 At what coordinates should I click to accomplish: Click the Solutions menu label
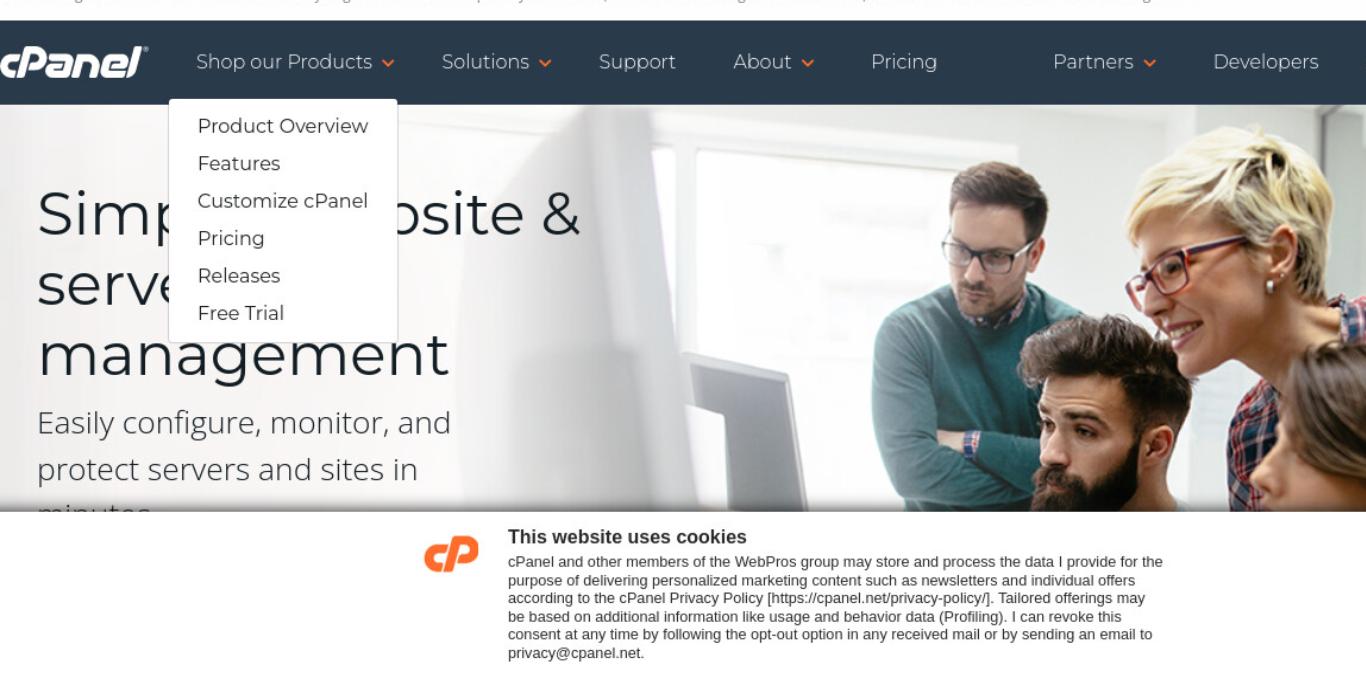486,62
